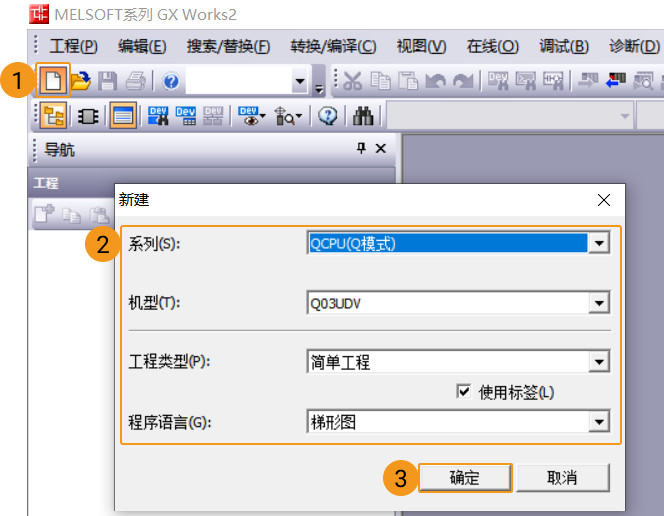This screenshot has width=664, height=516.
Task: Click the 工程类型(P) label
Action: point(169,362)
